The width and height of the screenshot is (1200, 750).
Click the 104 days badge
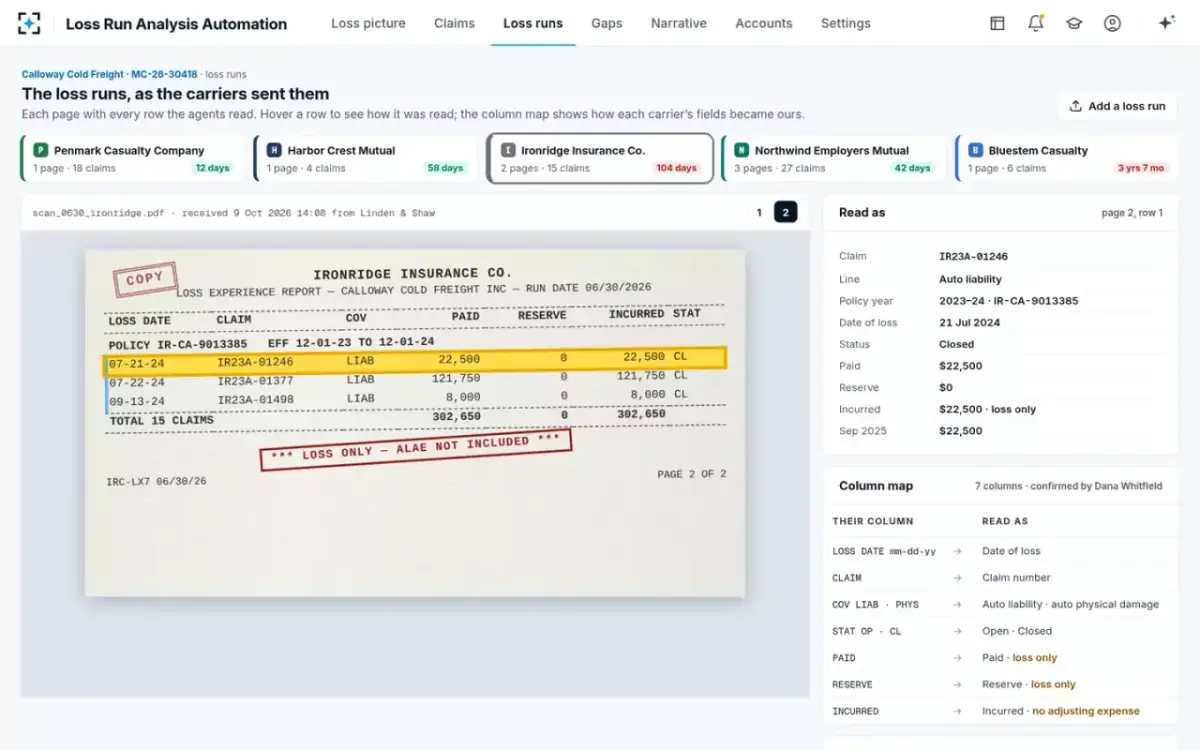(677, 168)
